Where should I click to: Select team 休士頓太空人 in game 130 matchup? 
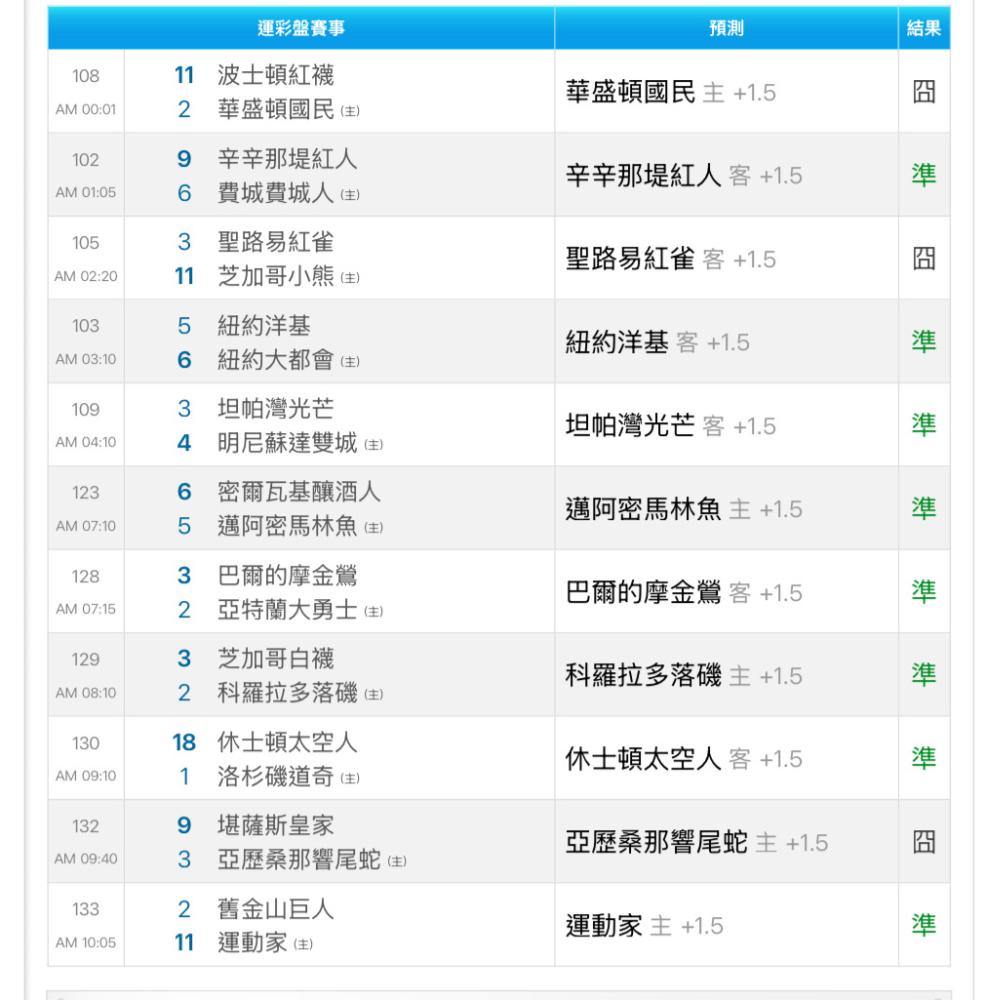coord(287,742)
